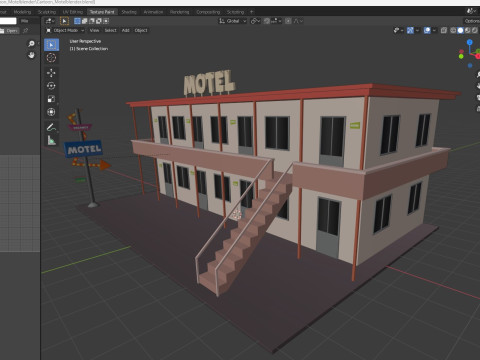This screenshot has width=480, height=360.
Task: Toggle snapping magnet
Action: pyautogui.click(x=267, y=21)
